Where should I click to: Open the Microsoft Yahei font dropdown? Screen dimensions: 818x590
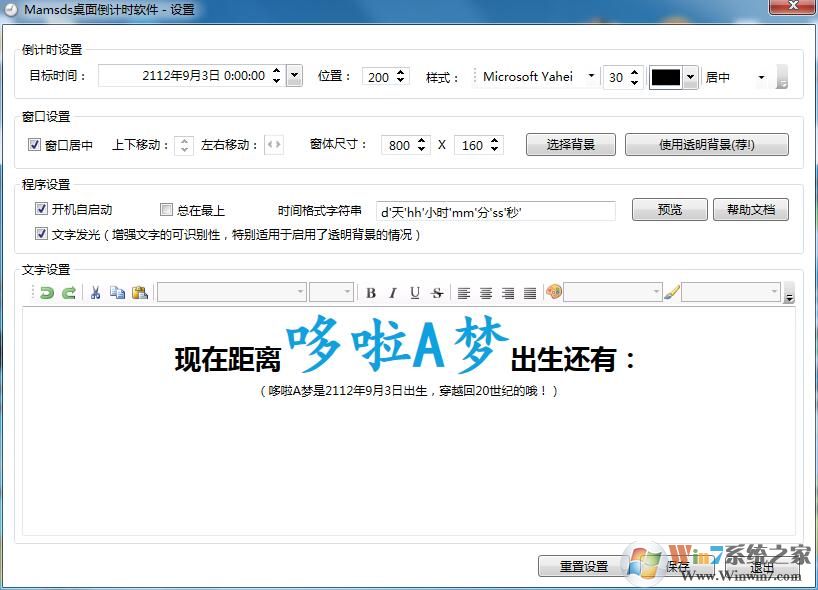click(591, 75)
